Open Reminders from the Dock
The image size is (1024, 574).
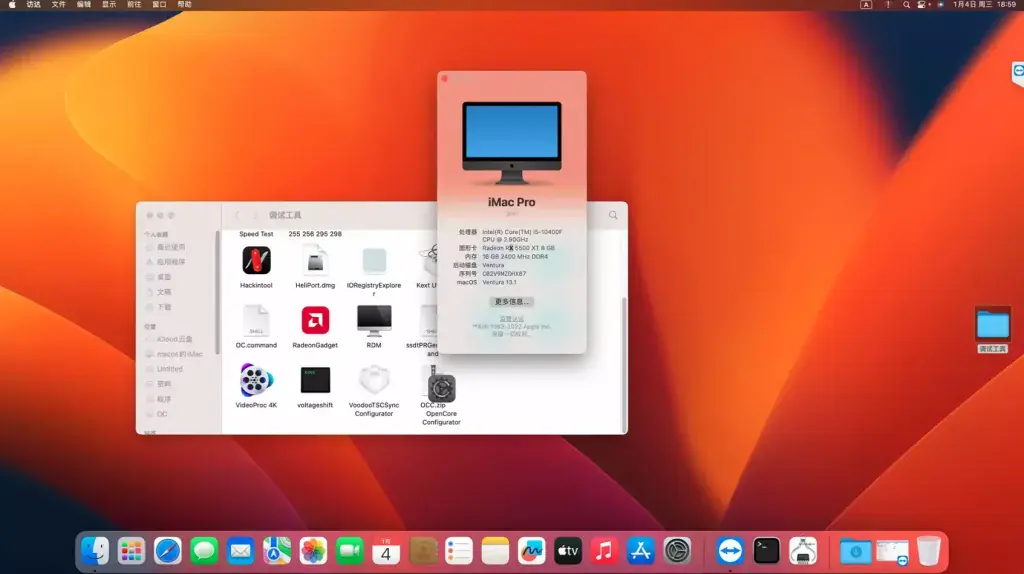(458, 551)
